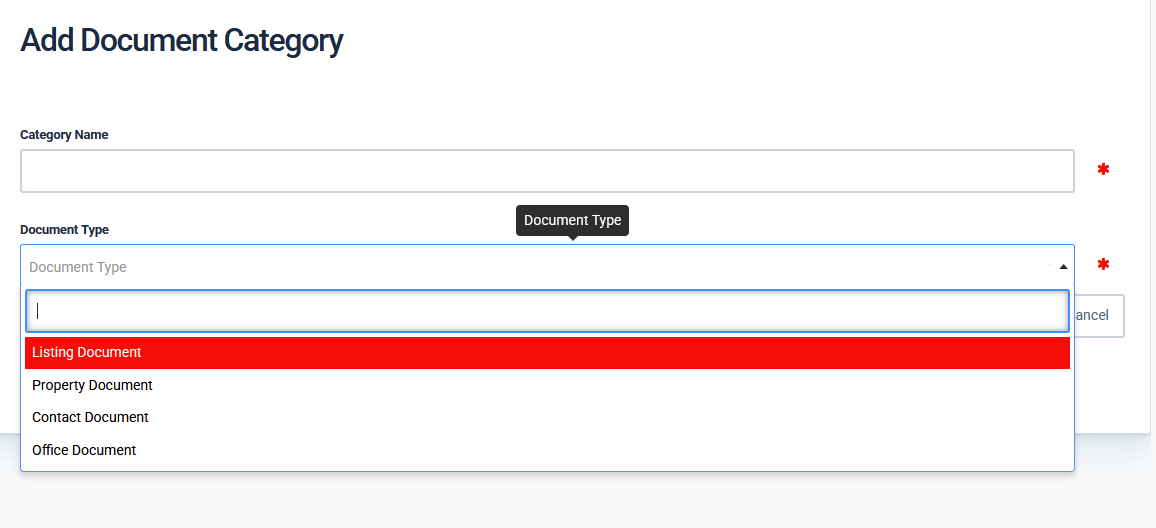Viewport: 1156px width, 528px height.
Task: Select Office Document from the options
Action: [84, 450]
